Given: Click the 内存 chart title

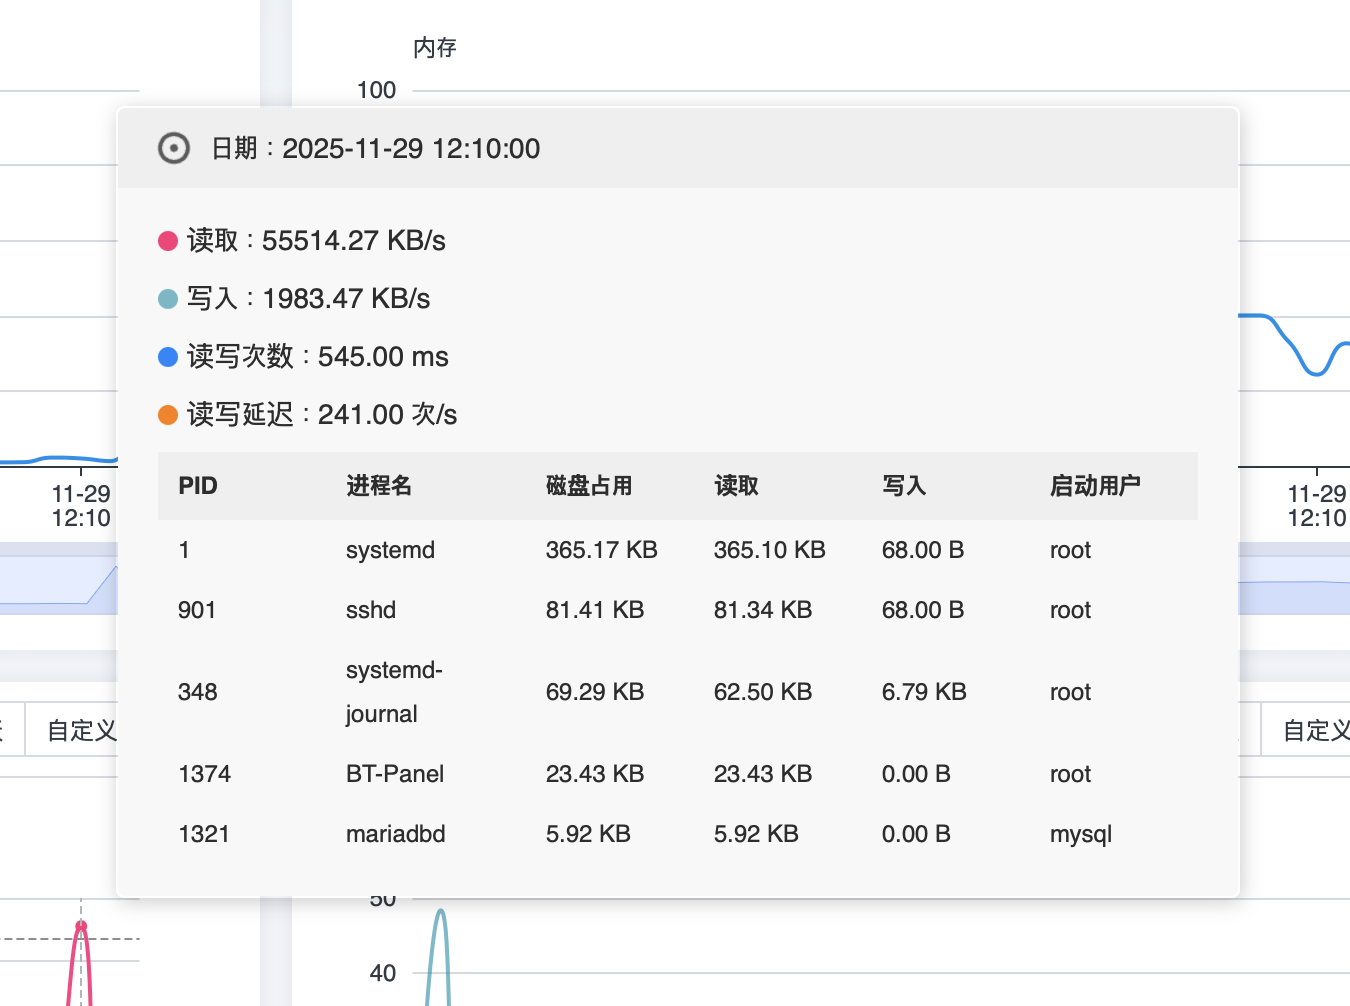Looking at the screenshot, I should pos(434,47).
